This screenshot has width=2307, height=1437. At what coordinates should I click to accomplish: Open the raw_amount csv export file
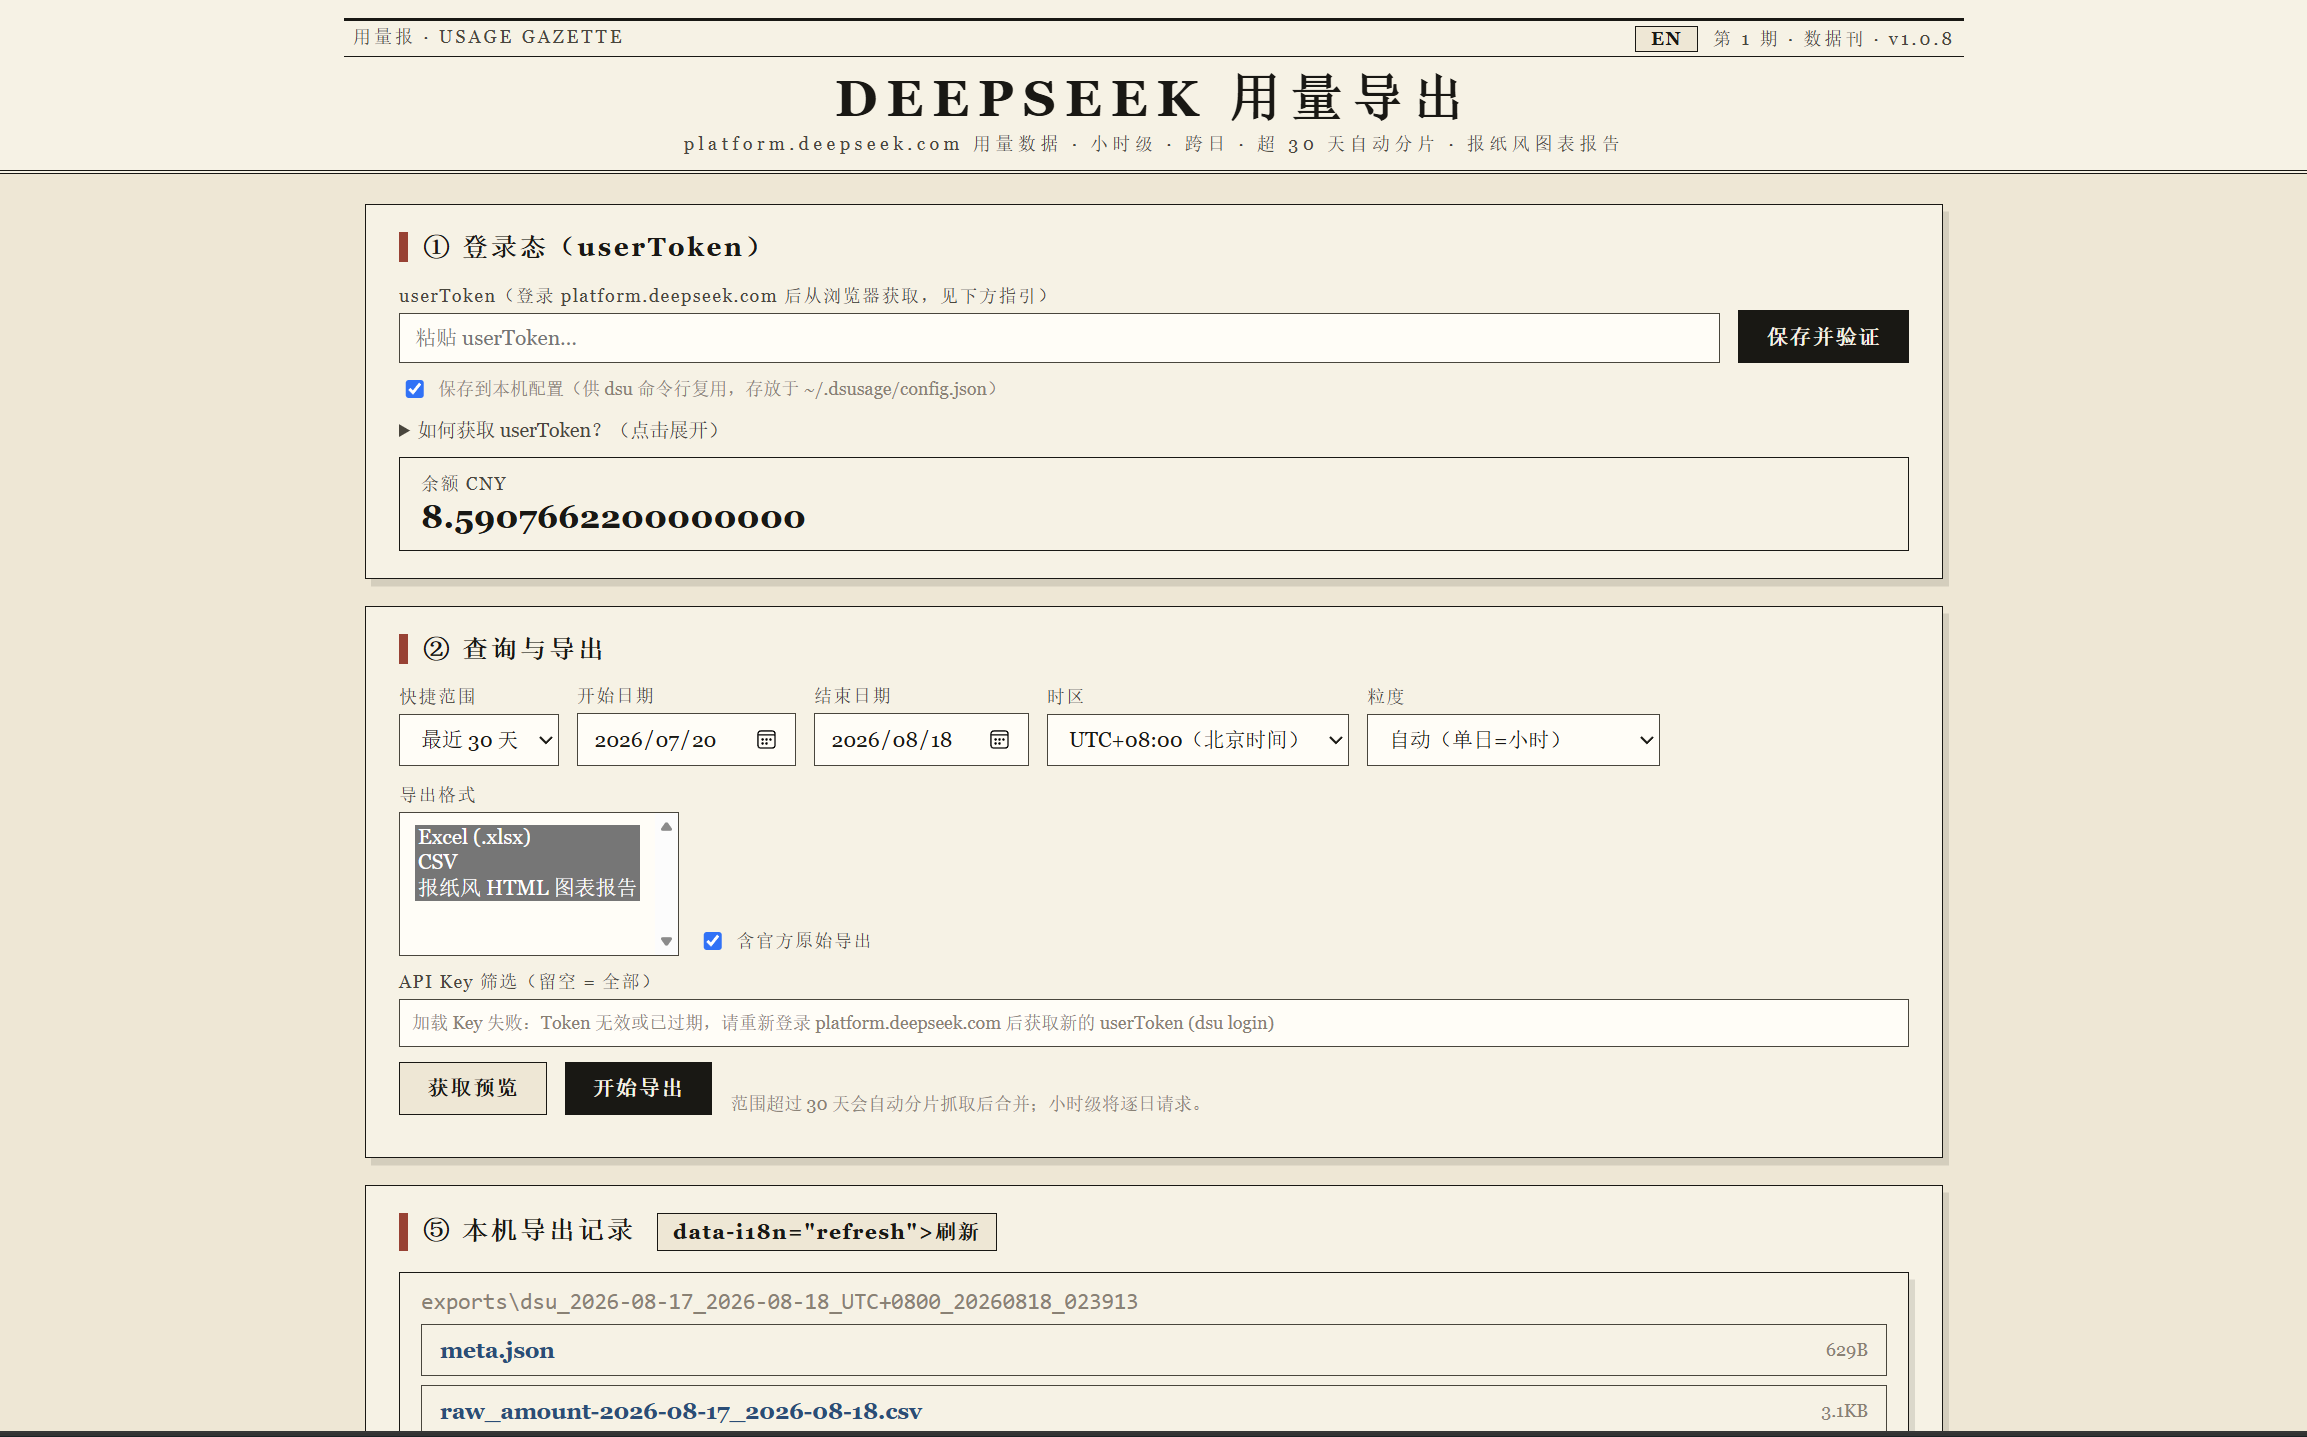click(1154, 1411)
